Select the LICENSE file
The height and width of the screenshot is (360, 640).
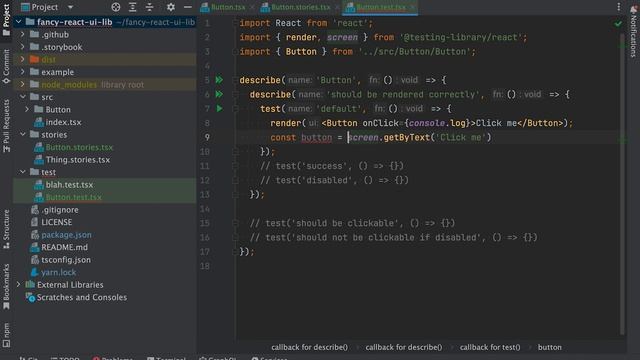click(x=56, y=222)
